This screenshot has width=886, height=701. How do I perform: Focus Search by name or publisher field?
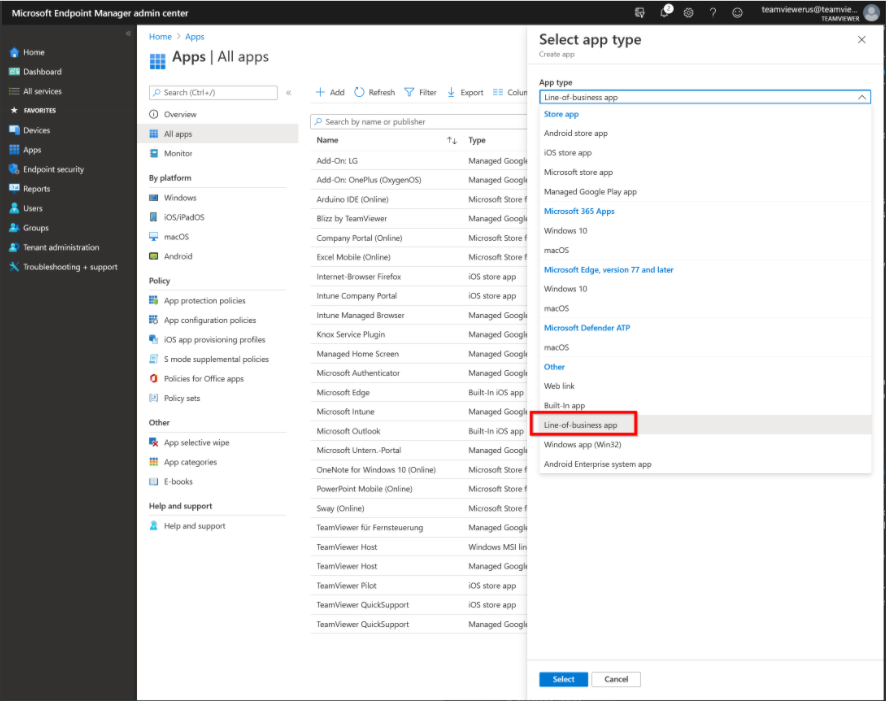pos(419,121)
